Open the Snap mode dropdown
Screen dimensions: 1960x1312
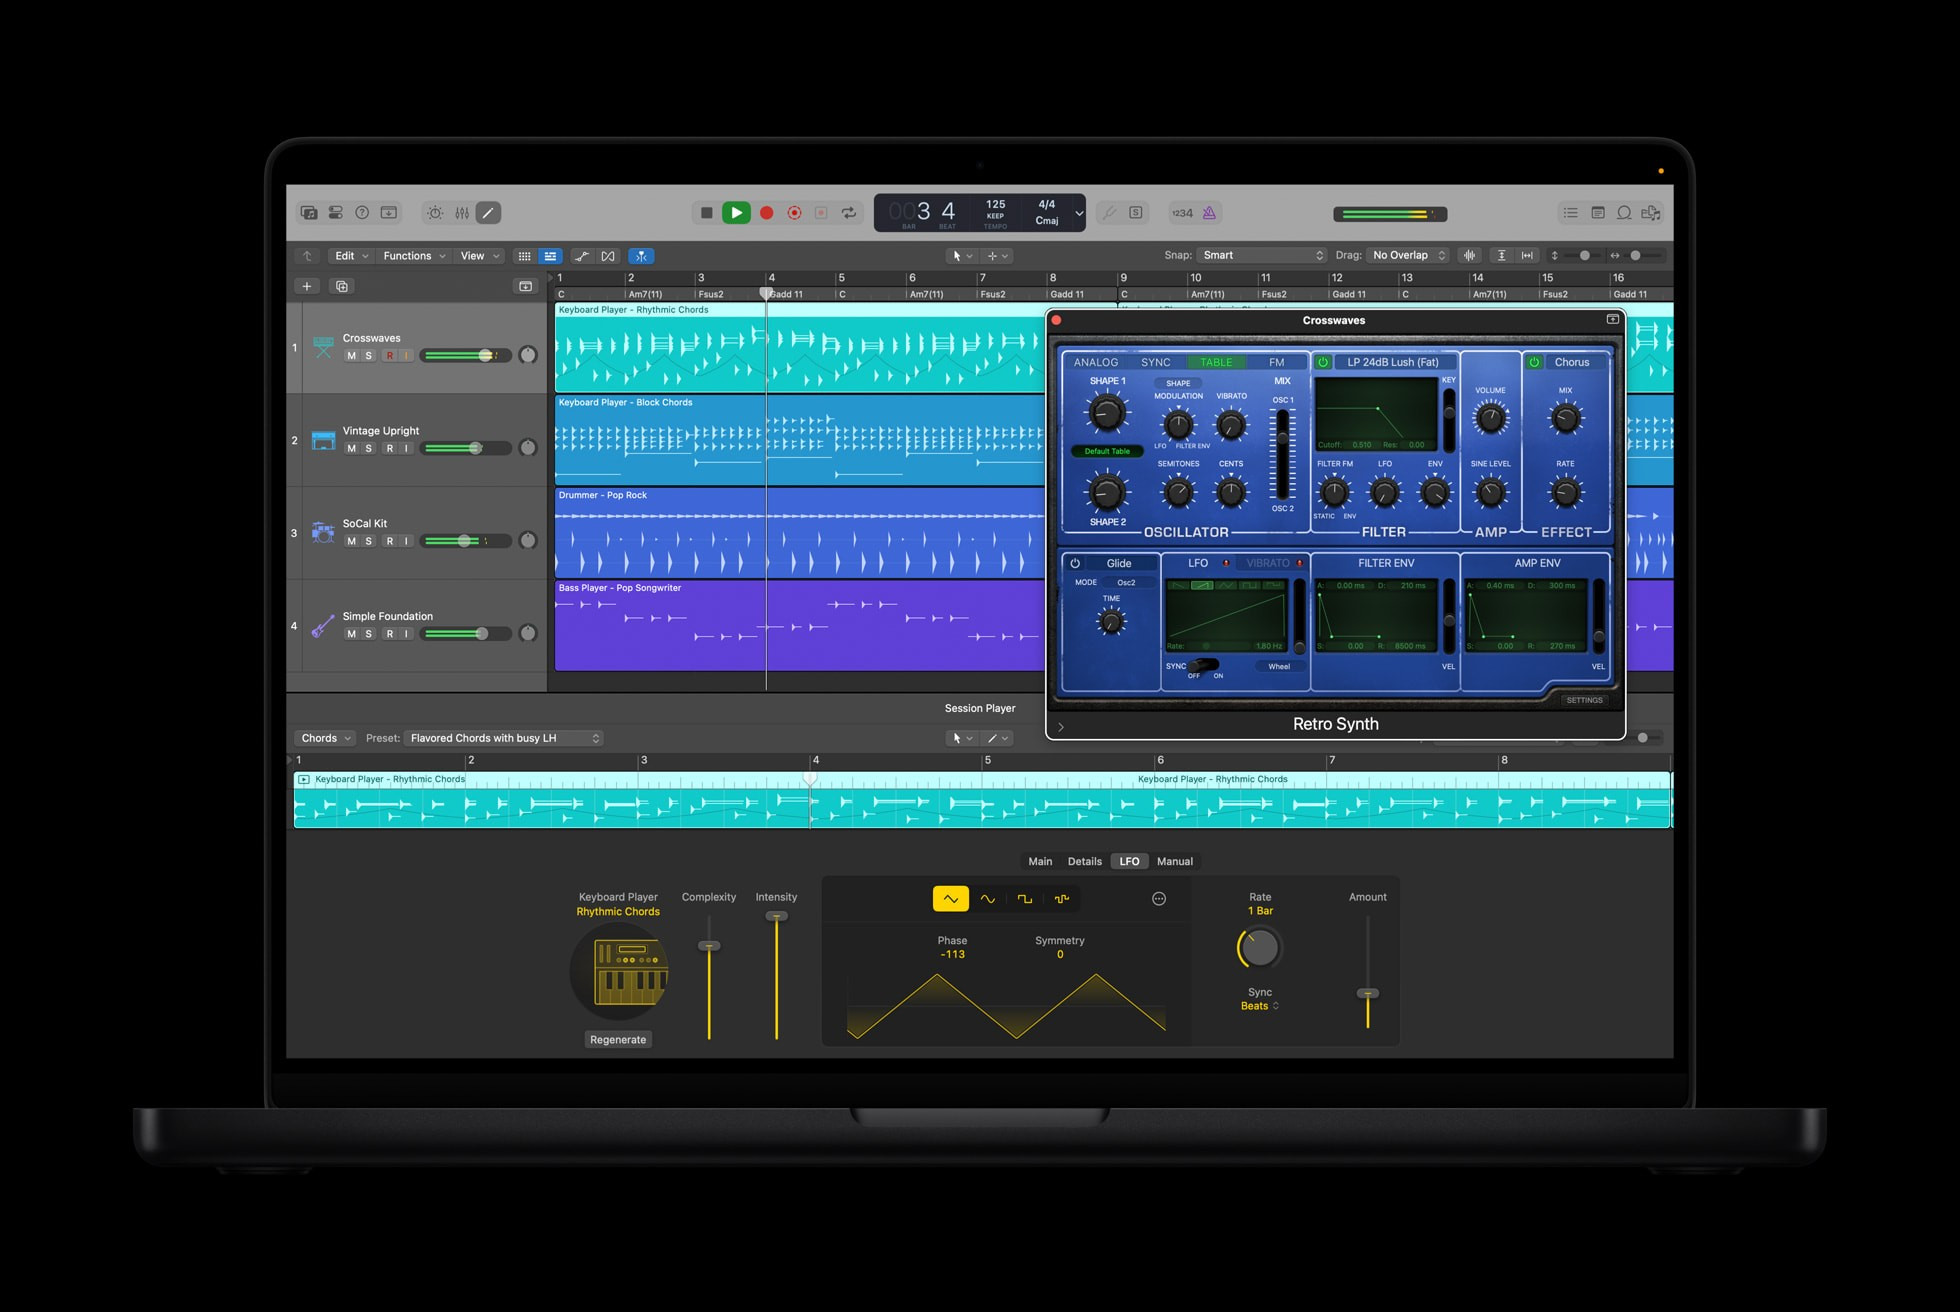1262,255
